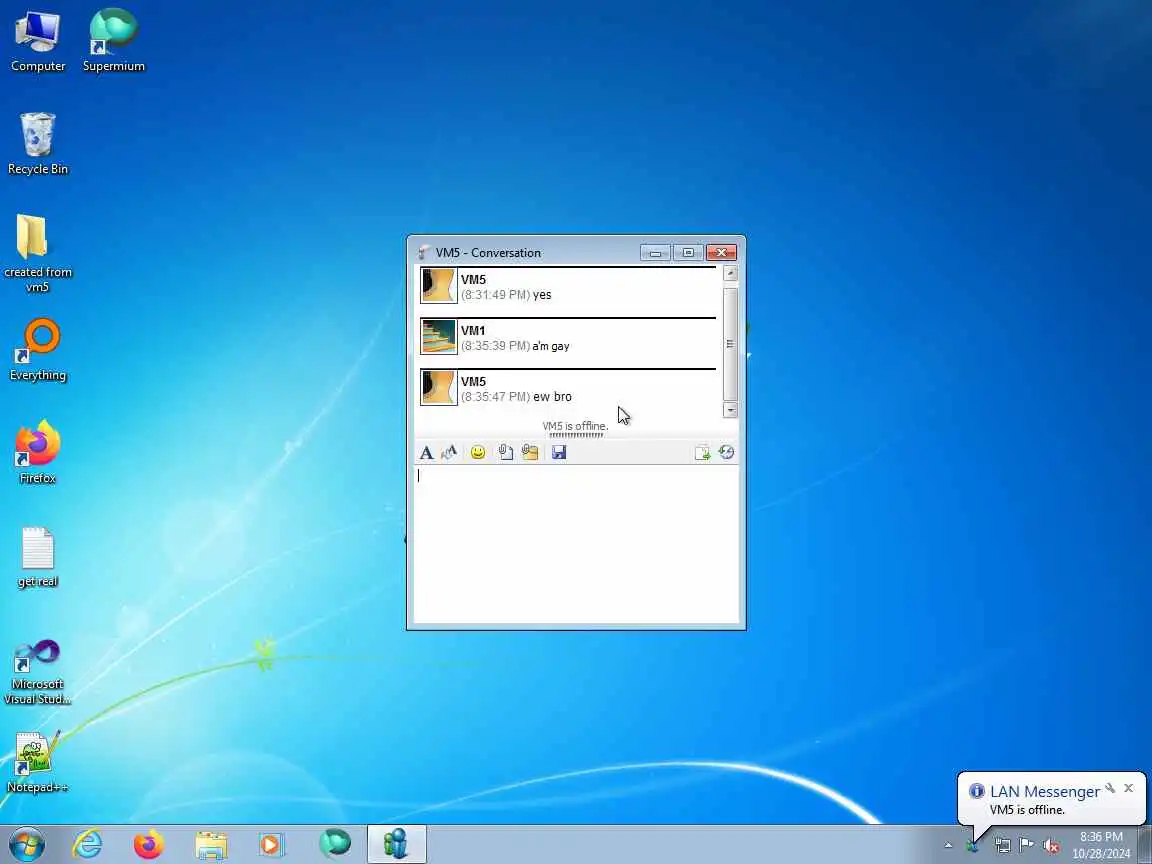Save the conversation with floppy disk icon
The image size is (1152, 864).
[559, 453]
